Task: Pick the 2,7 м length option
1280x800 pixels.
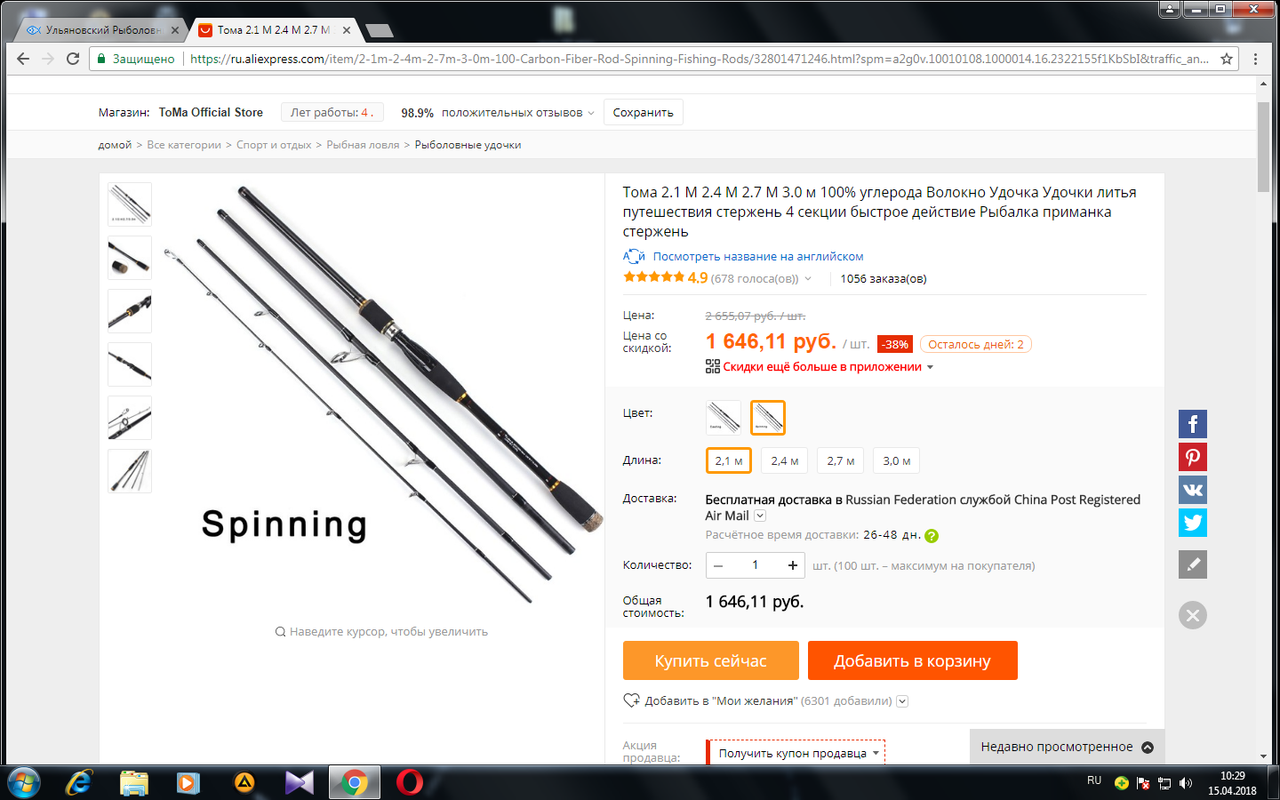Action: [x=841, y=461]
